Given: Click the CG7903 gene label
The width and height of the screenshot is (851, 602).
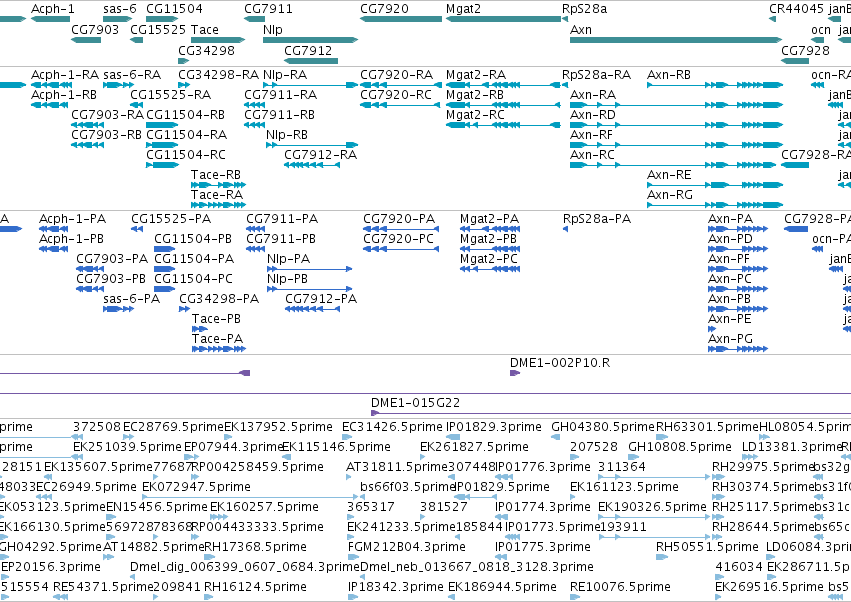Looking at the screenshot, I should (x=95, y=30).
